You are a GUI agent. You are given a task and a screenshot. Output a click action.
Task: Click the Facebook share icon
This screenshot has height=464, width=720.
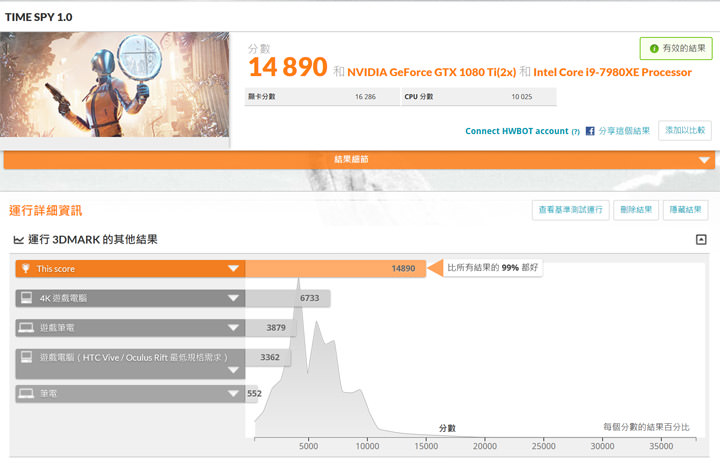click(x=590, y=131)
